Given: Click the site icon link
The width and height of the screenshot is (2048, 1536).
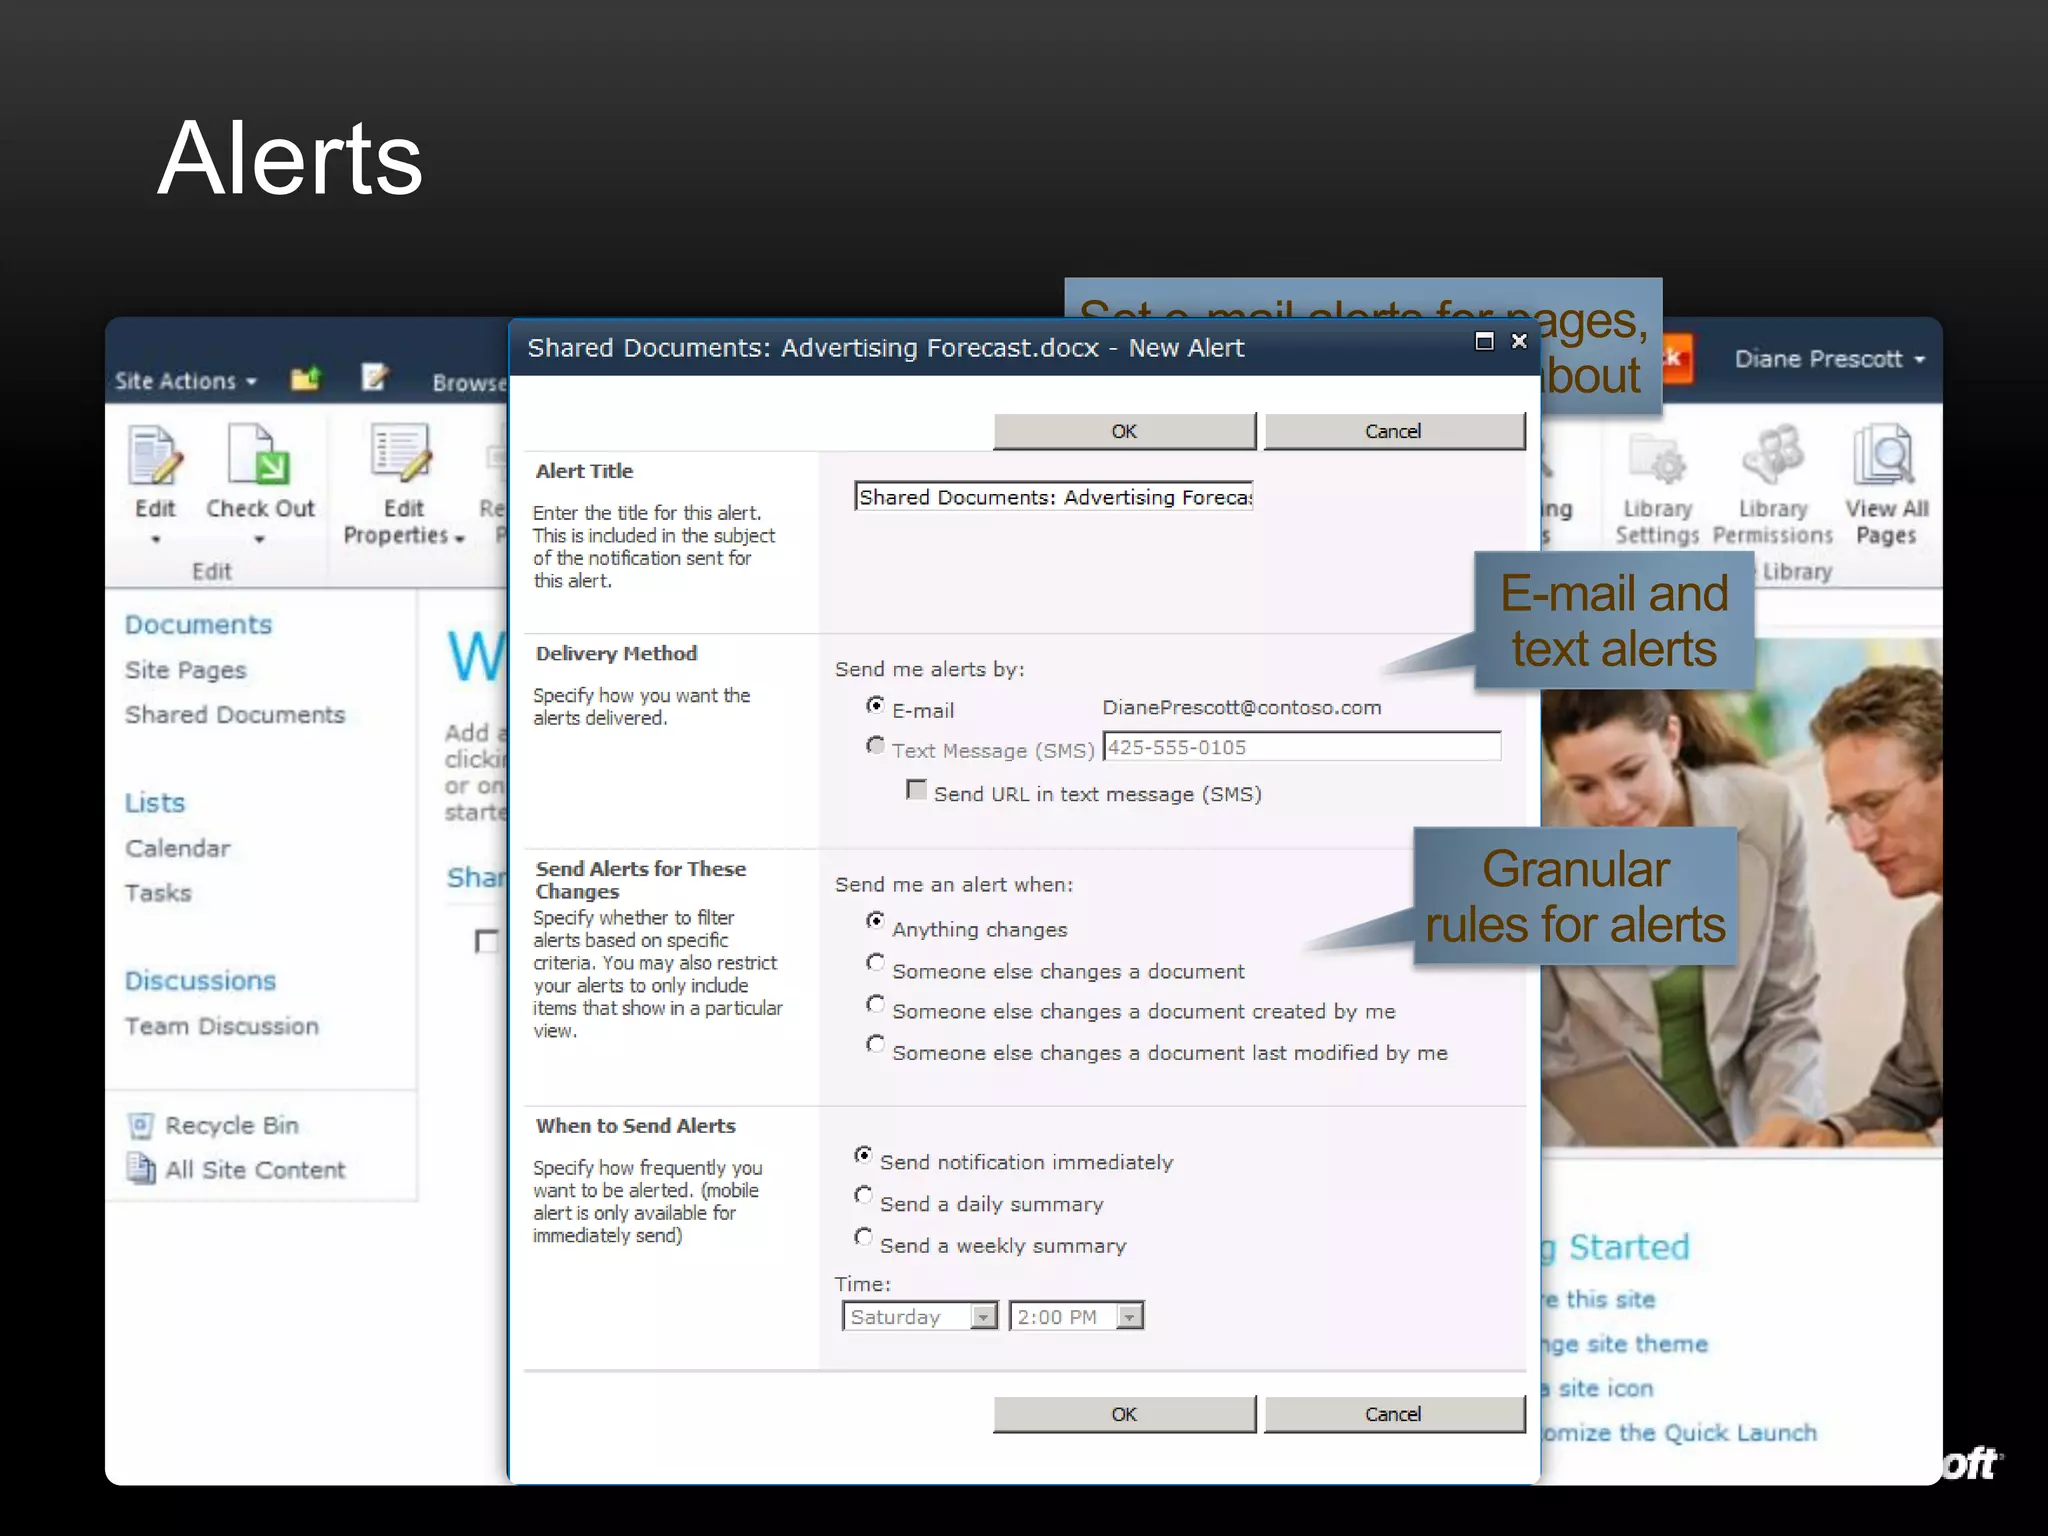Looking at the screenshot, I should 1598,1389.
